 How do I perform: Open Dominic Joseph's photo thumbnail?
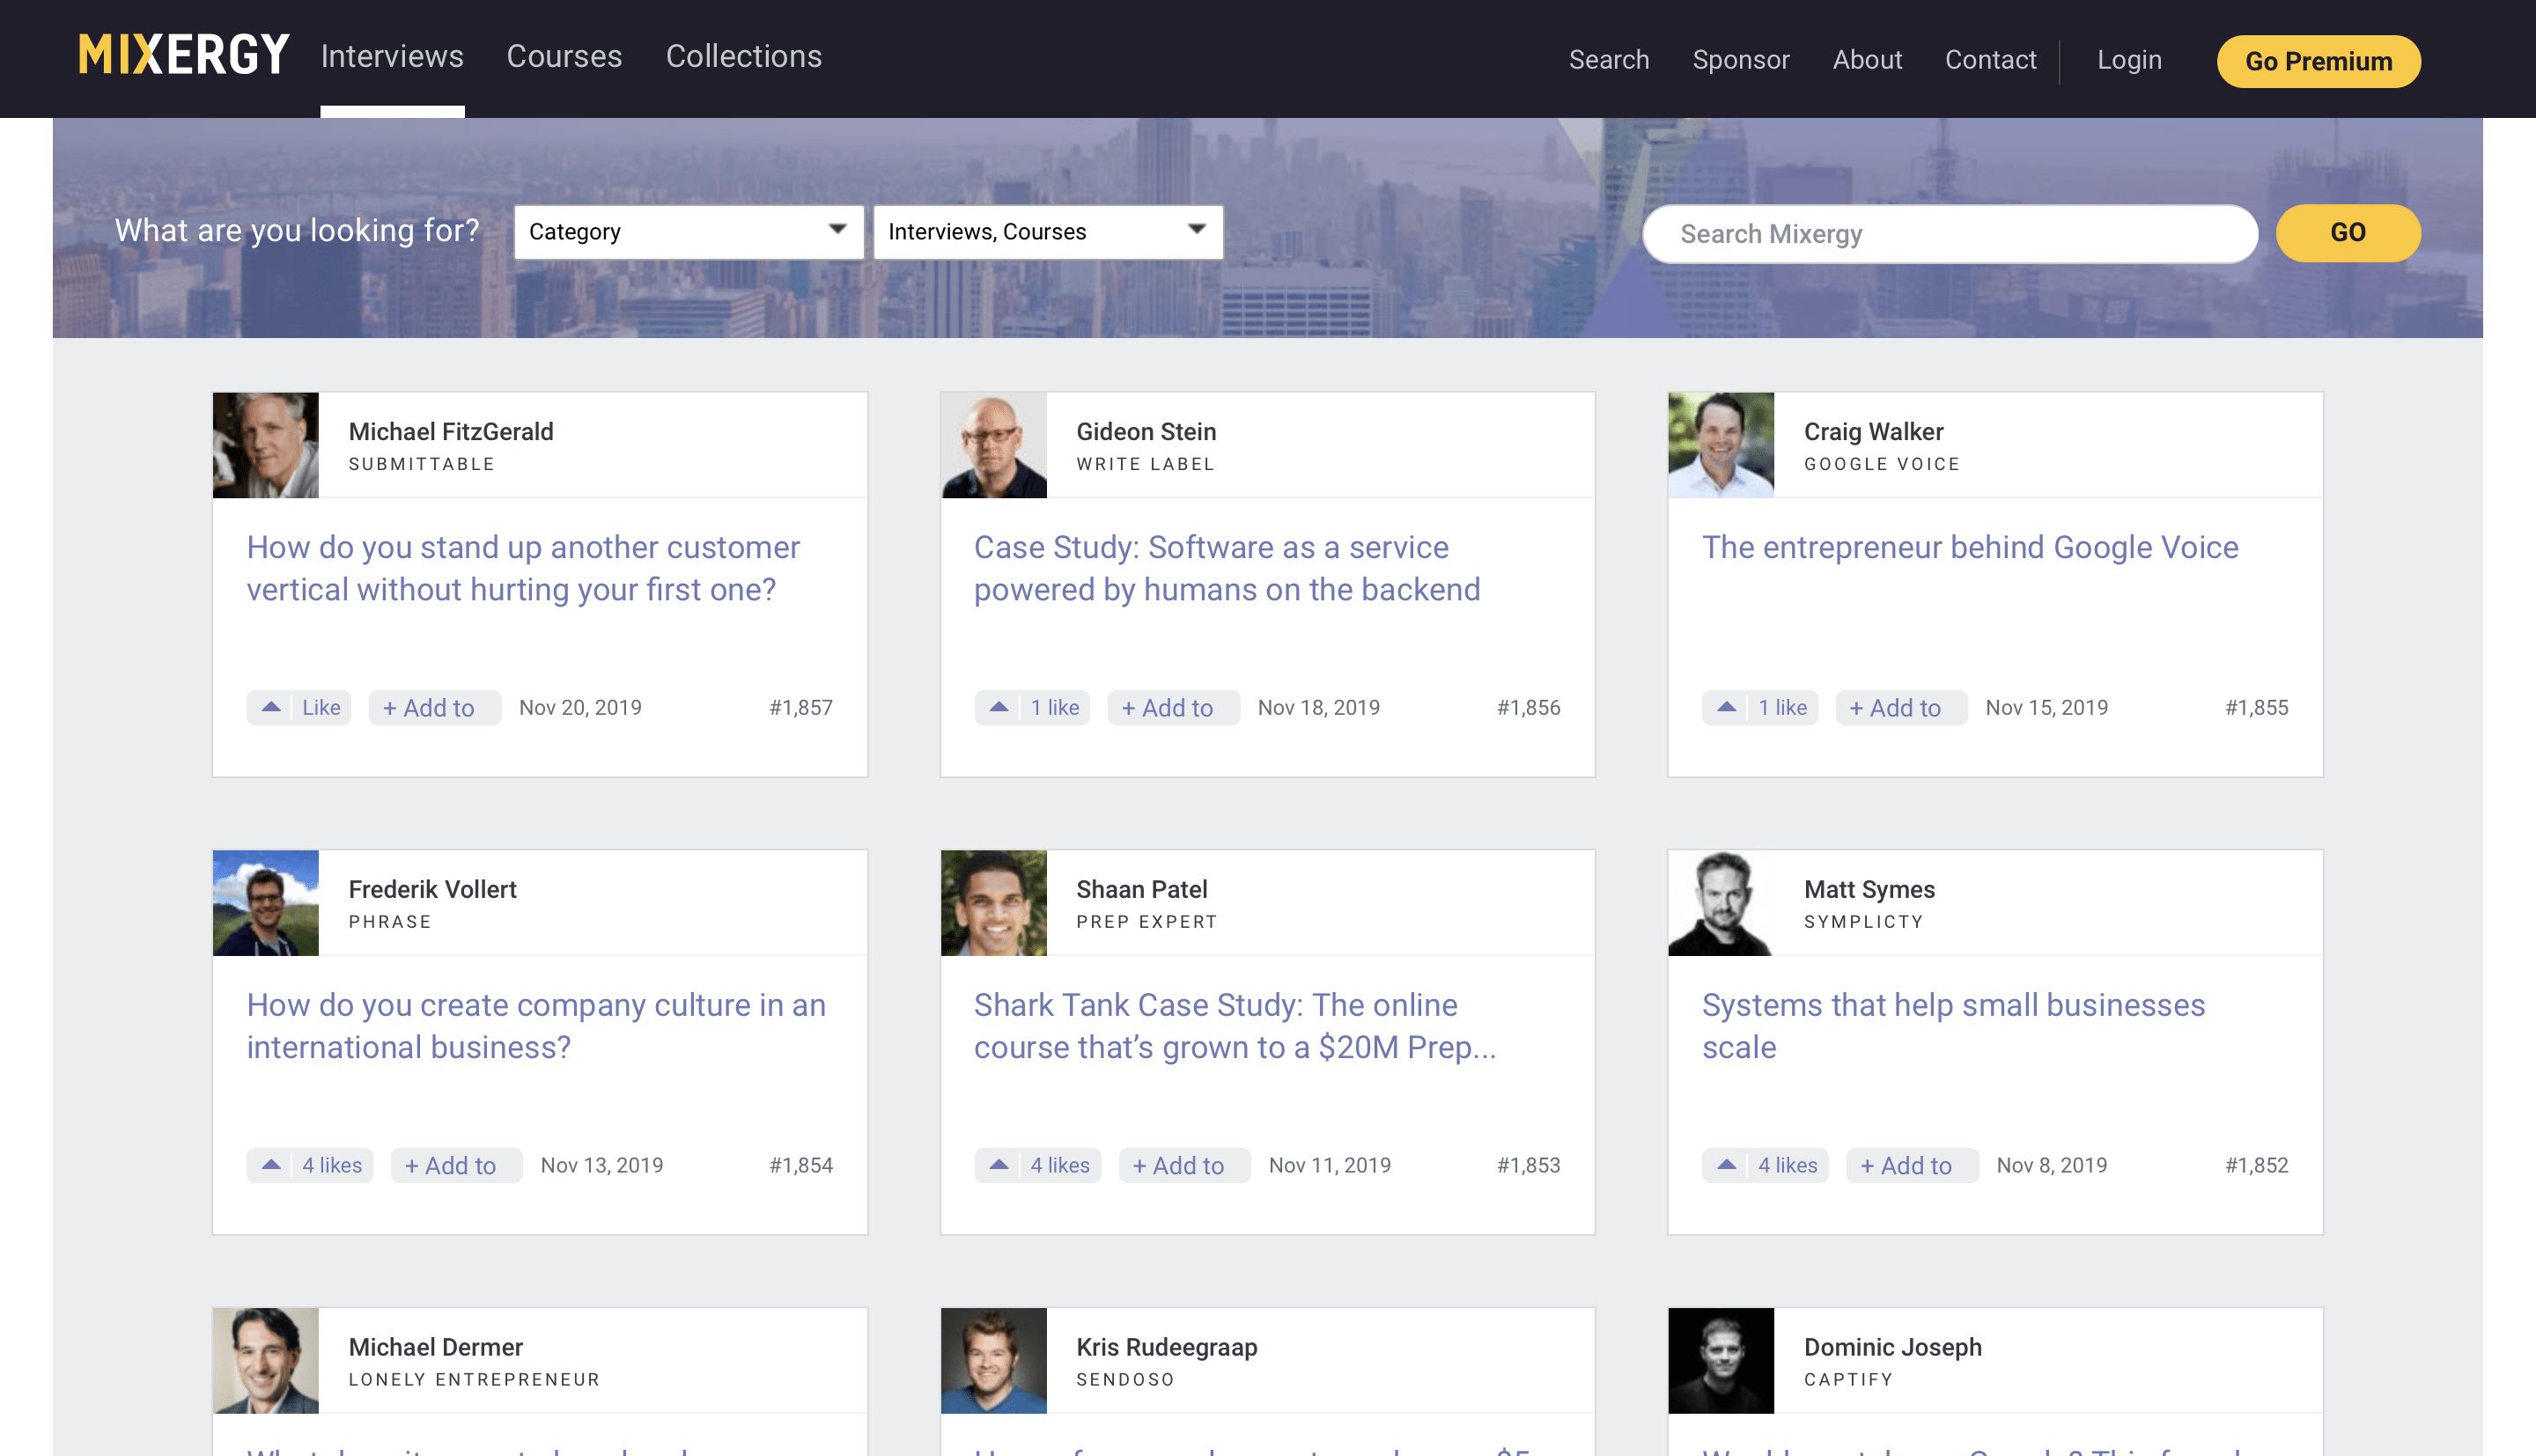1721,1361
